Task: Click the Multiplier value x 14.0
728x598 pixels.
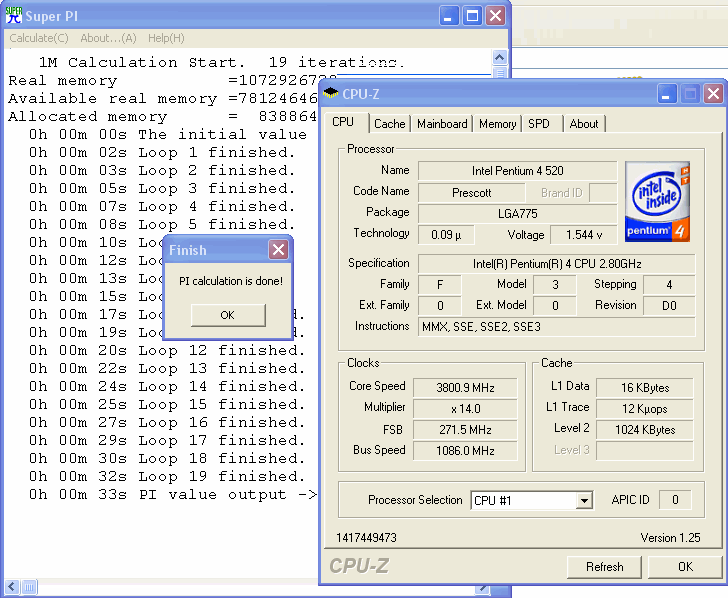Action: (x=465, y=409)
